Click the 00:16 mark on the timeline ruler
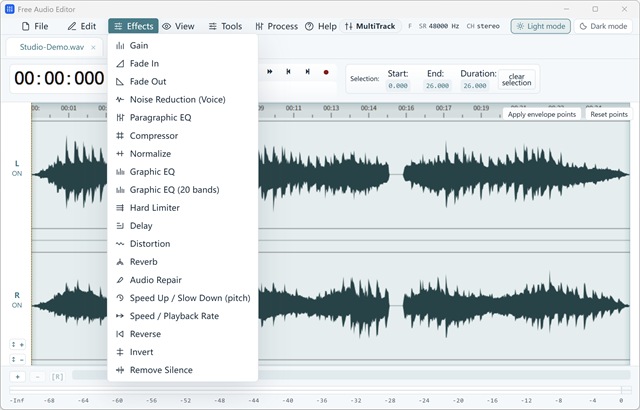This screenshot has height=410, width=640. [406, 109]
